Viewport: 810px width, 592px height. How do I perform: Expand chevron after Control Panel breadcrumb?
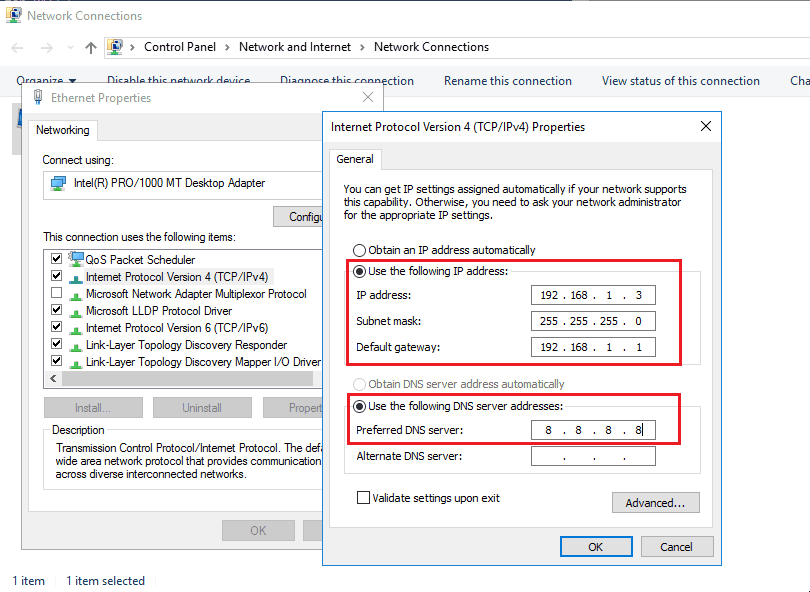[x=227, y=48]
